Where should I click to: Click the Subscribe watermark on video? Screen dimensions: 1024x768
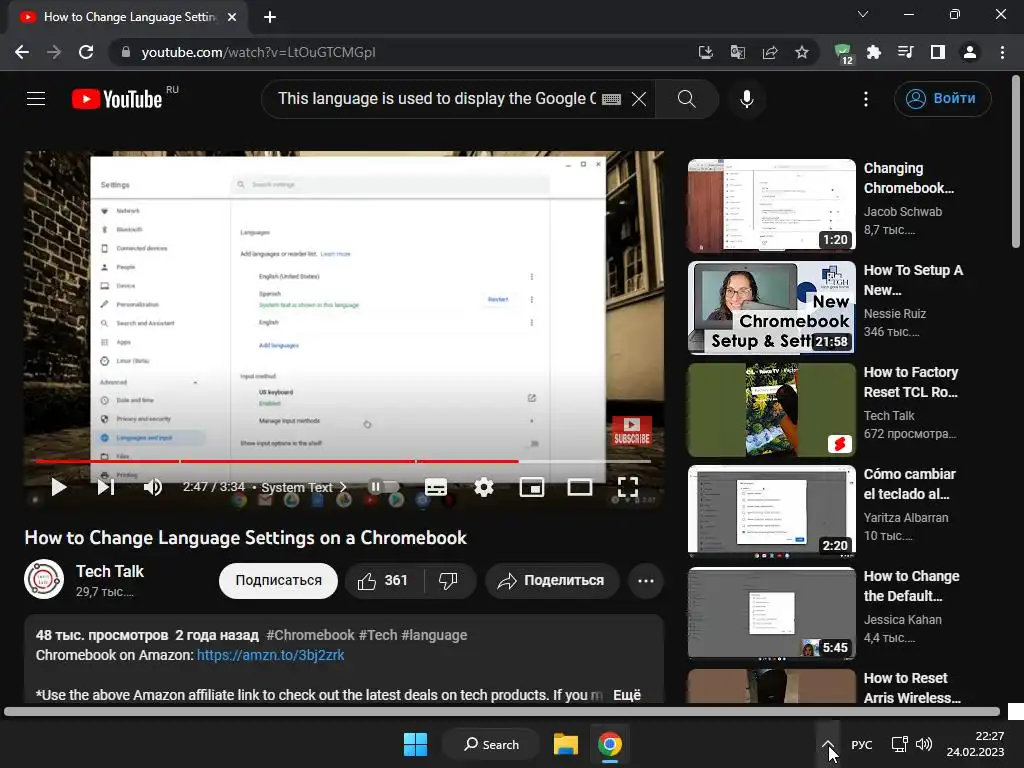(x=632, y=431)
